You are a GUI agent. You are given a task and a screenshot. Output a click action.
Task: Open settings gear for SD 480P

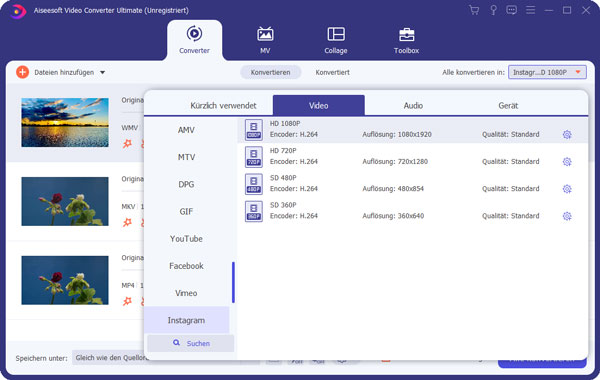coord(567,189)
